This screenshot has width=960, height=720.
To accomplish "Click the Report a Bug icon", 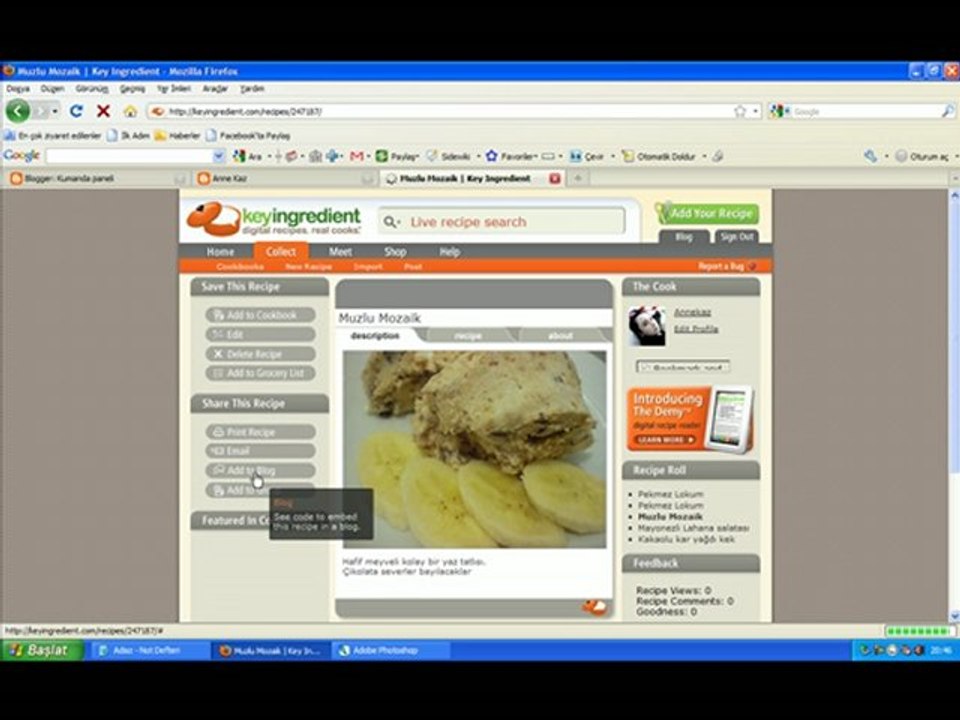I will 752,266.
